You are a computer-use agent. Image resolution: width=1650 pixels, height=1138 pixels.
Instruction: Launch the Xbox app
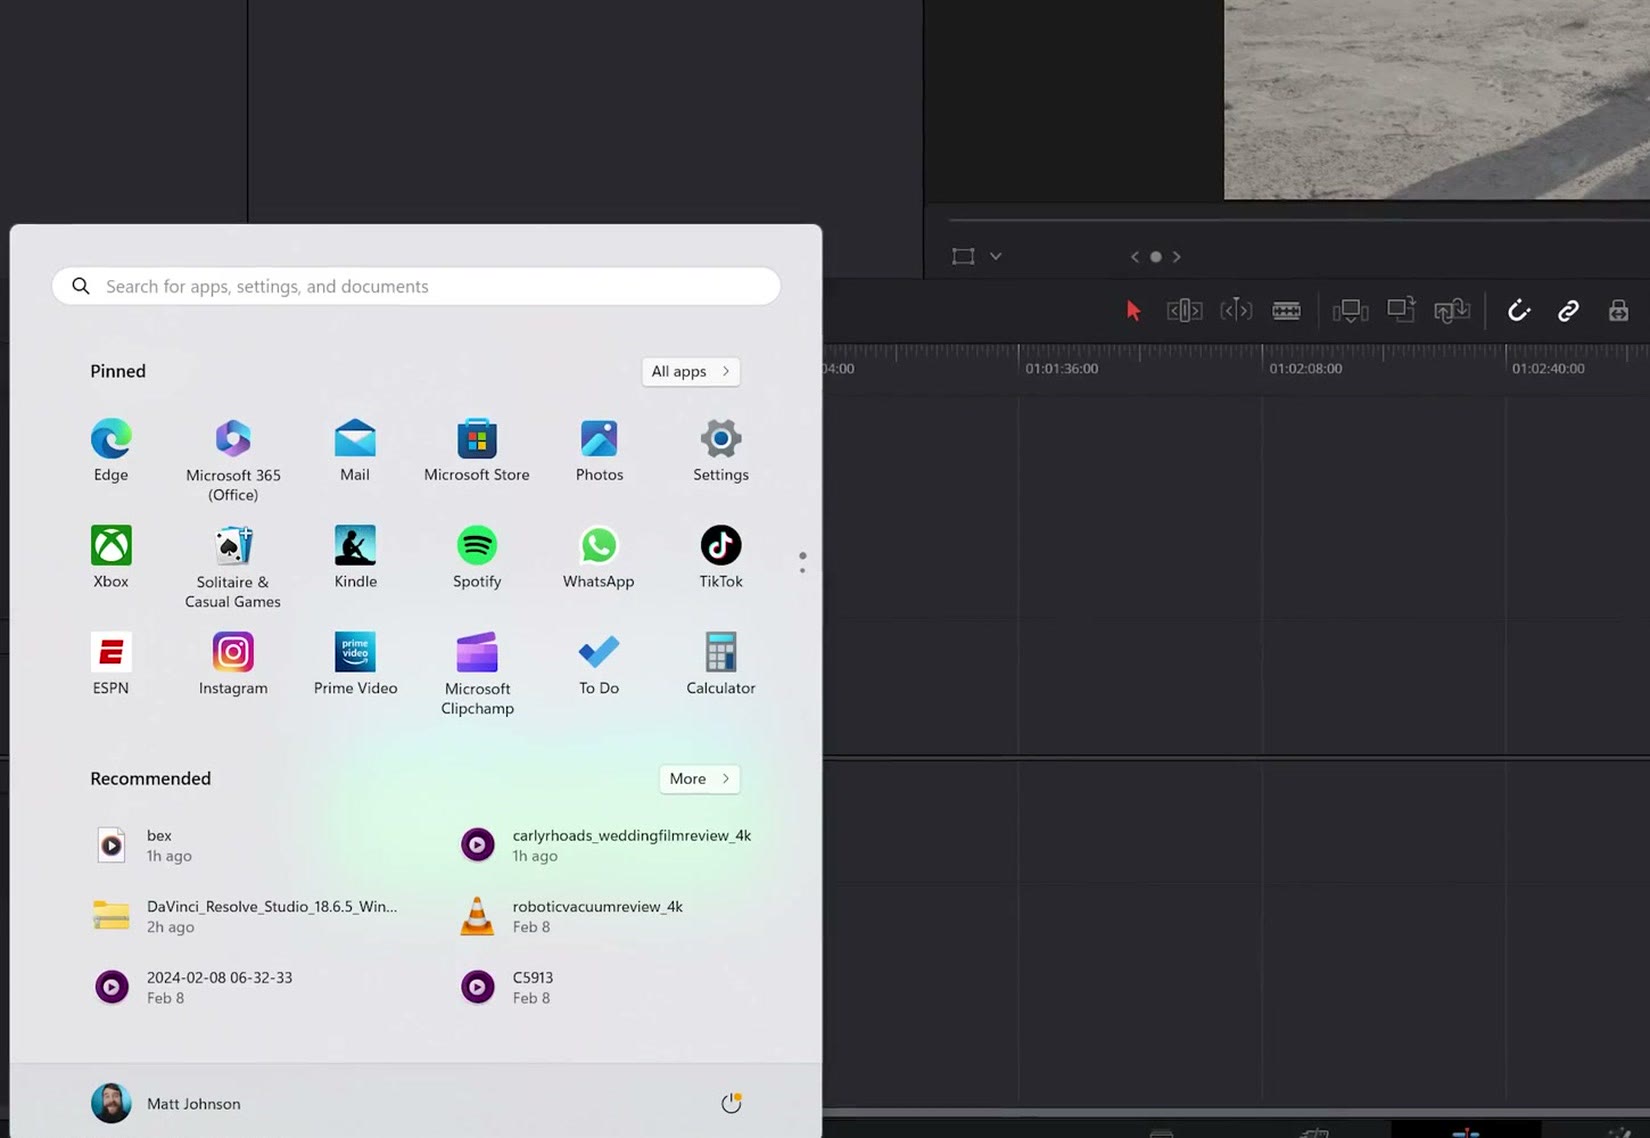(111, 558)
